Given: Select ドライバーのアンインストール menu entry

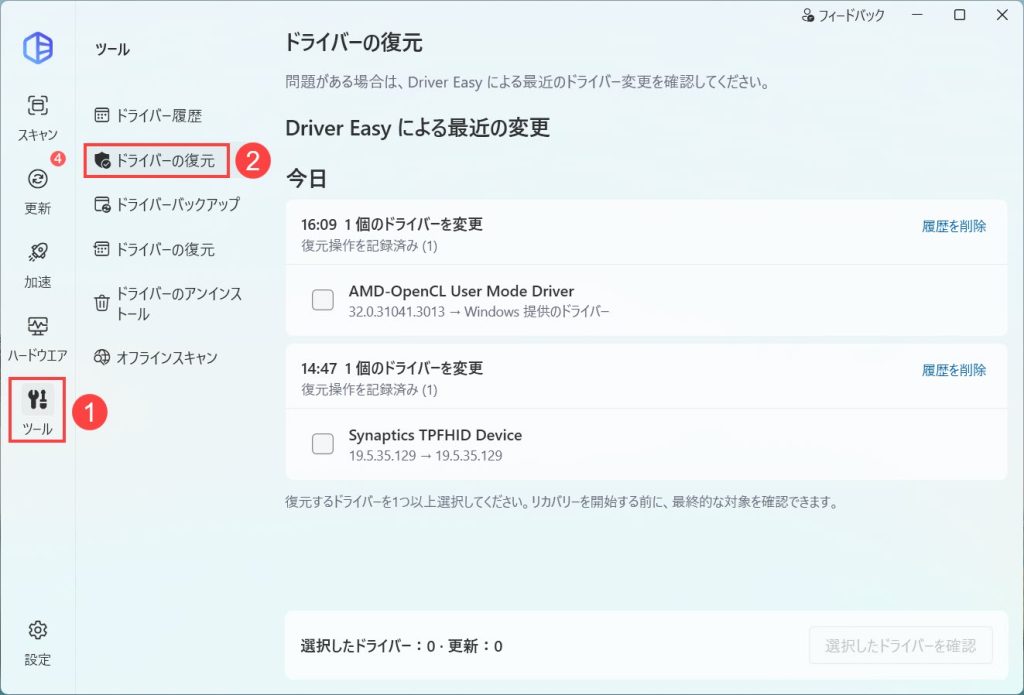Looking at the screenshot, I should pos(168,304).
